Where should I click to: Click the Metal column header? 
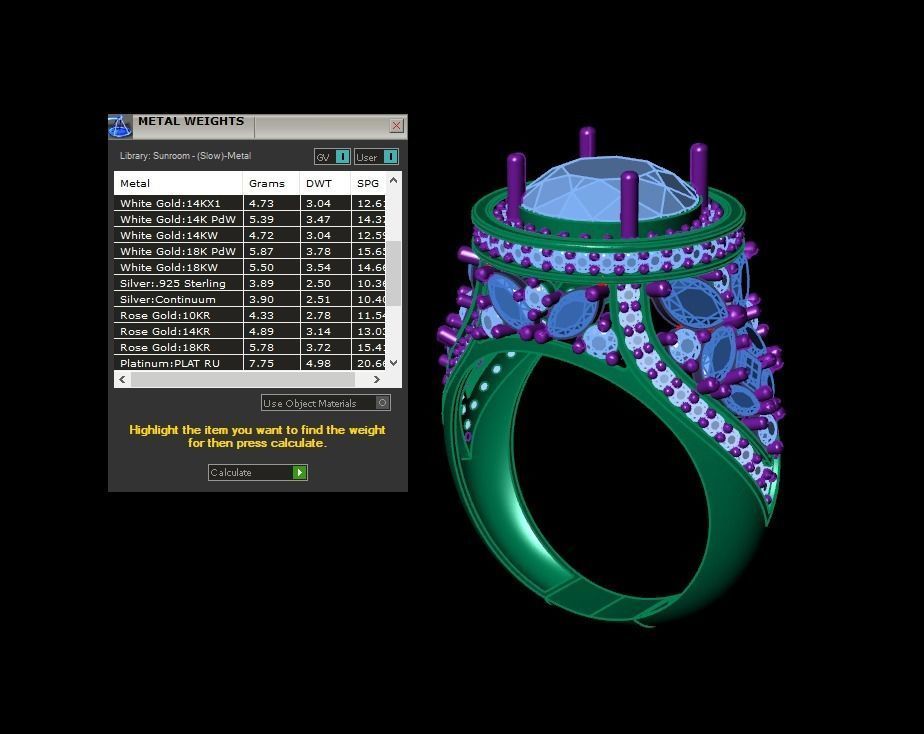[178, 183]
